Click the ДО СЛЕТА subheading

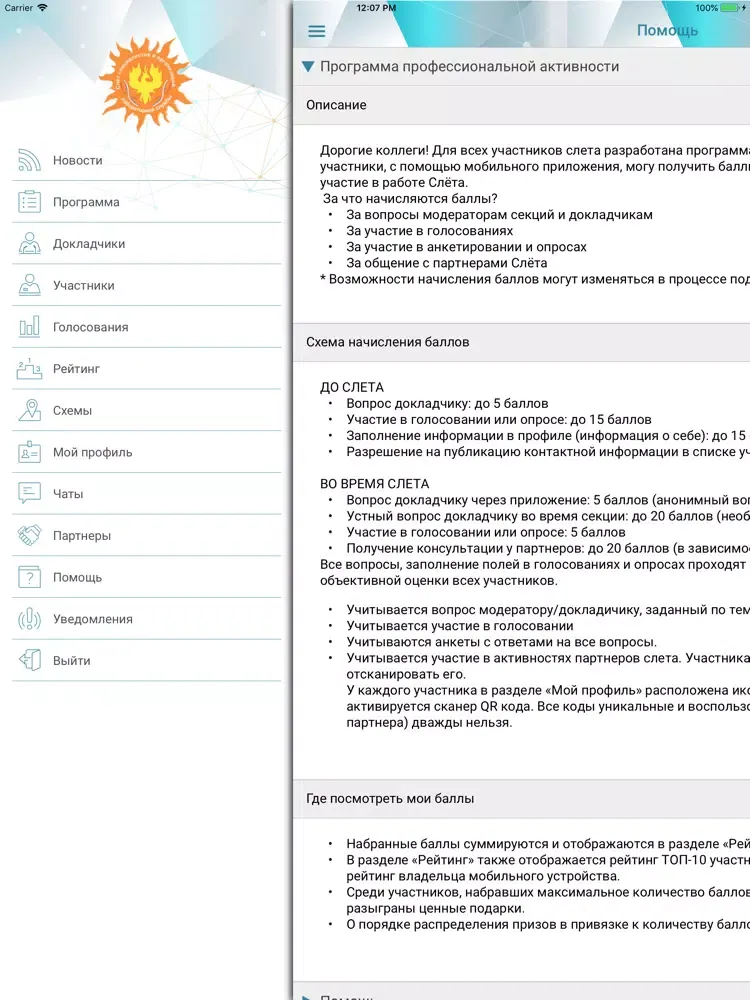(352, 387)
